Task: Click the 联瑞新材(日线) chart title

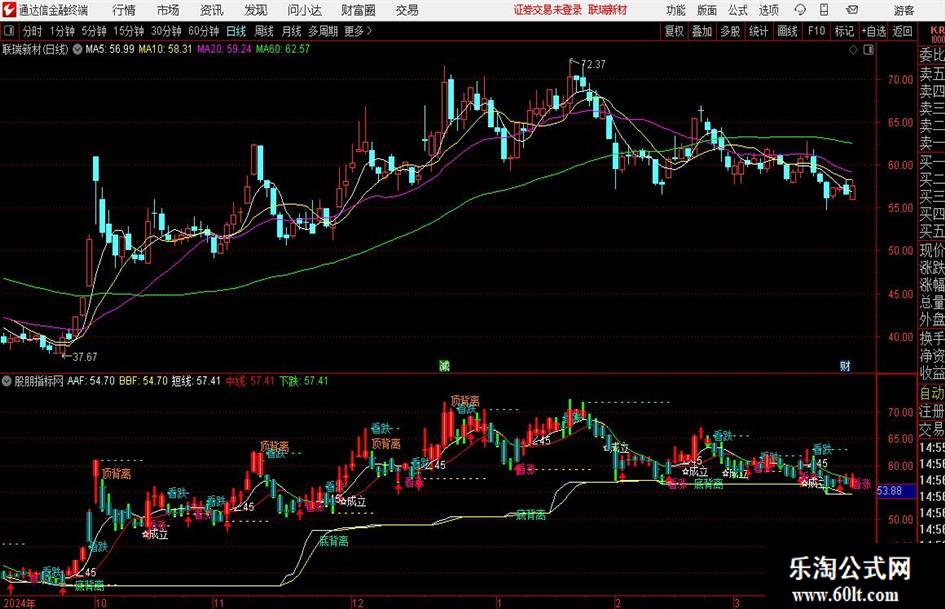Action: click(36, 49)
